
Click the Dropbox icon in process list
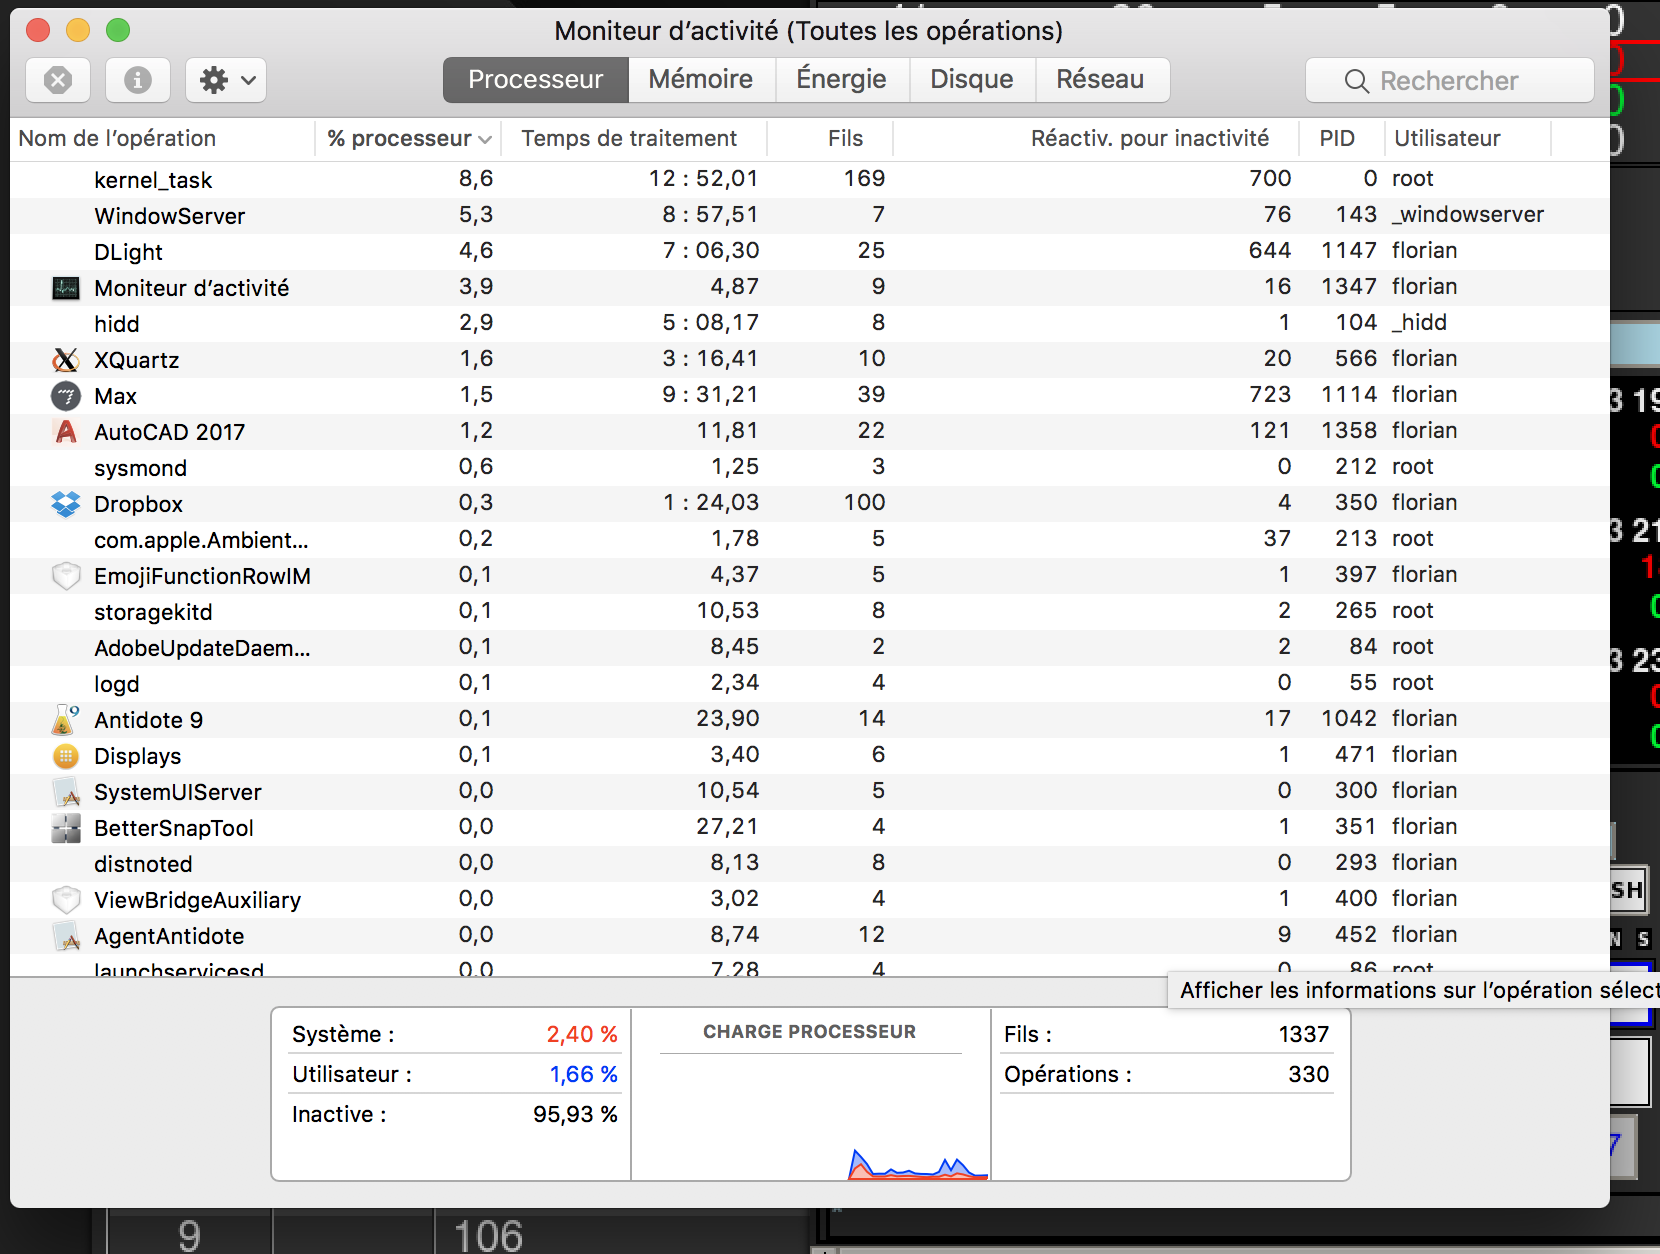66,504
